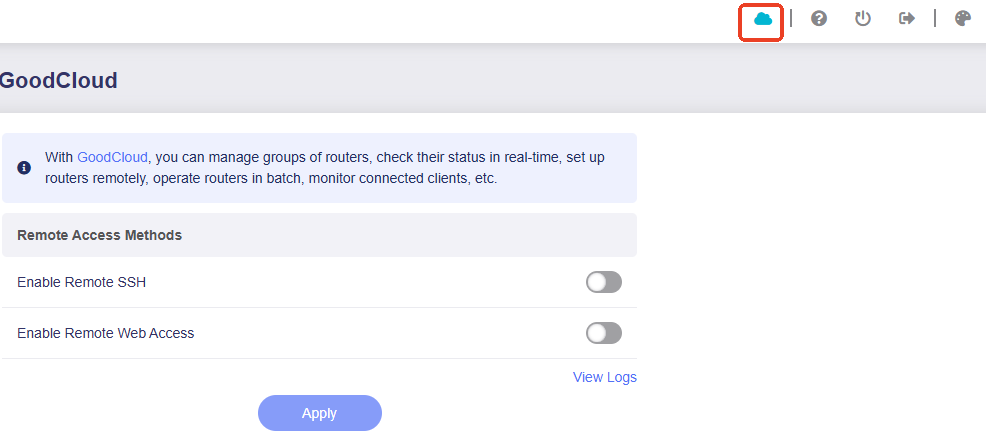The width and height of the screenshot is (986, 438).
Task: Click the Enable Remote Web Access label text
Action: (106, 333)
